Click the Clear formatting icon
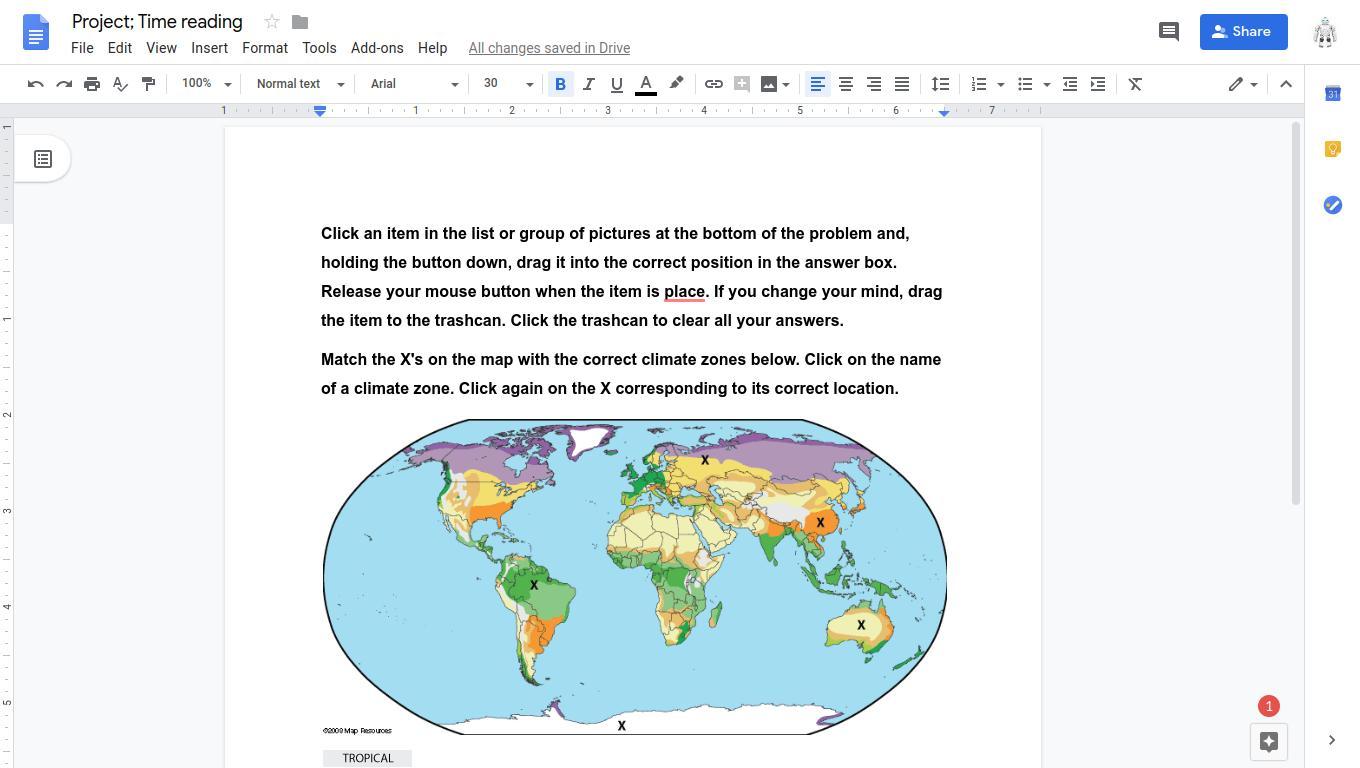 (x=1135, y=84)
